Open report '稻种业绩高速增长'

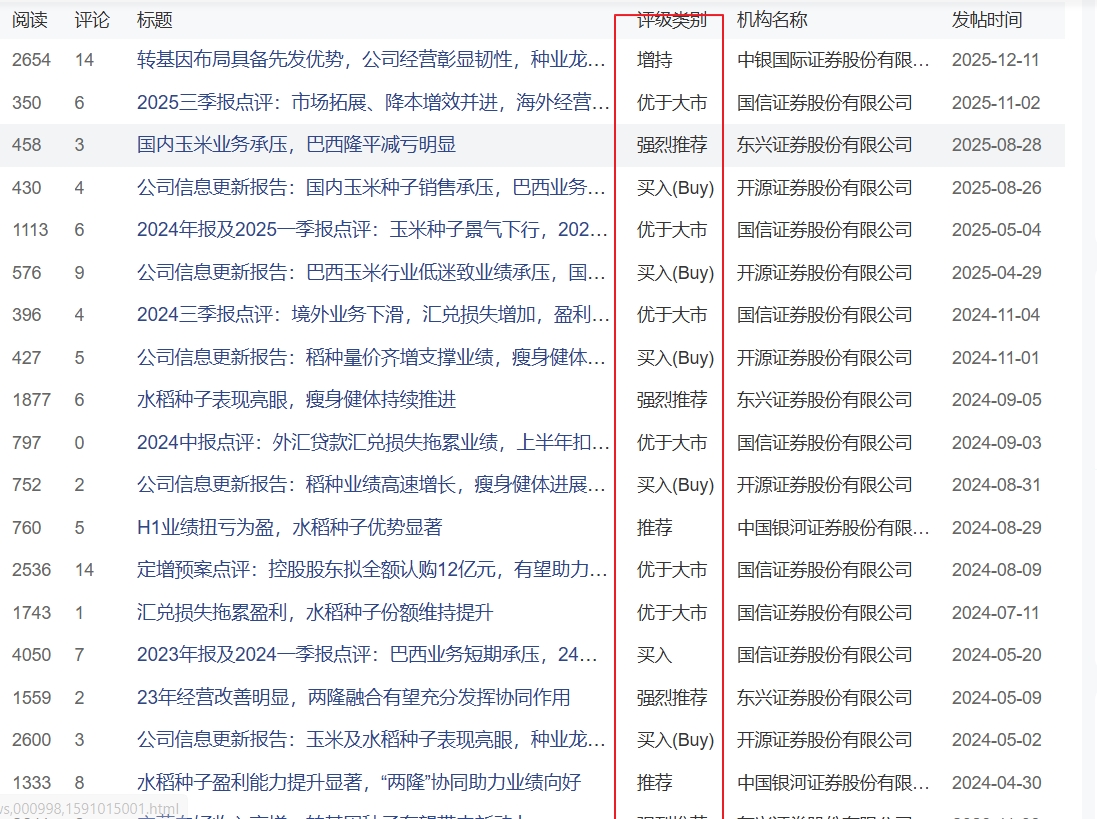371,485
